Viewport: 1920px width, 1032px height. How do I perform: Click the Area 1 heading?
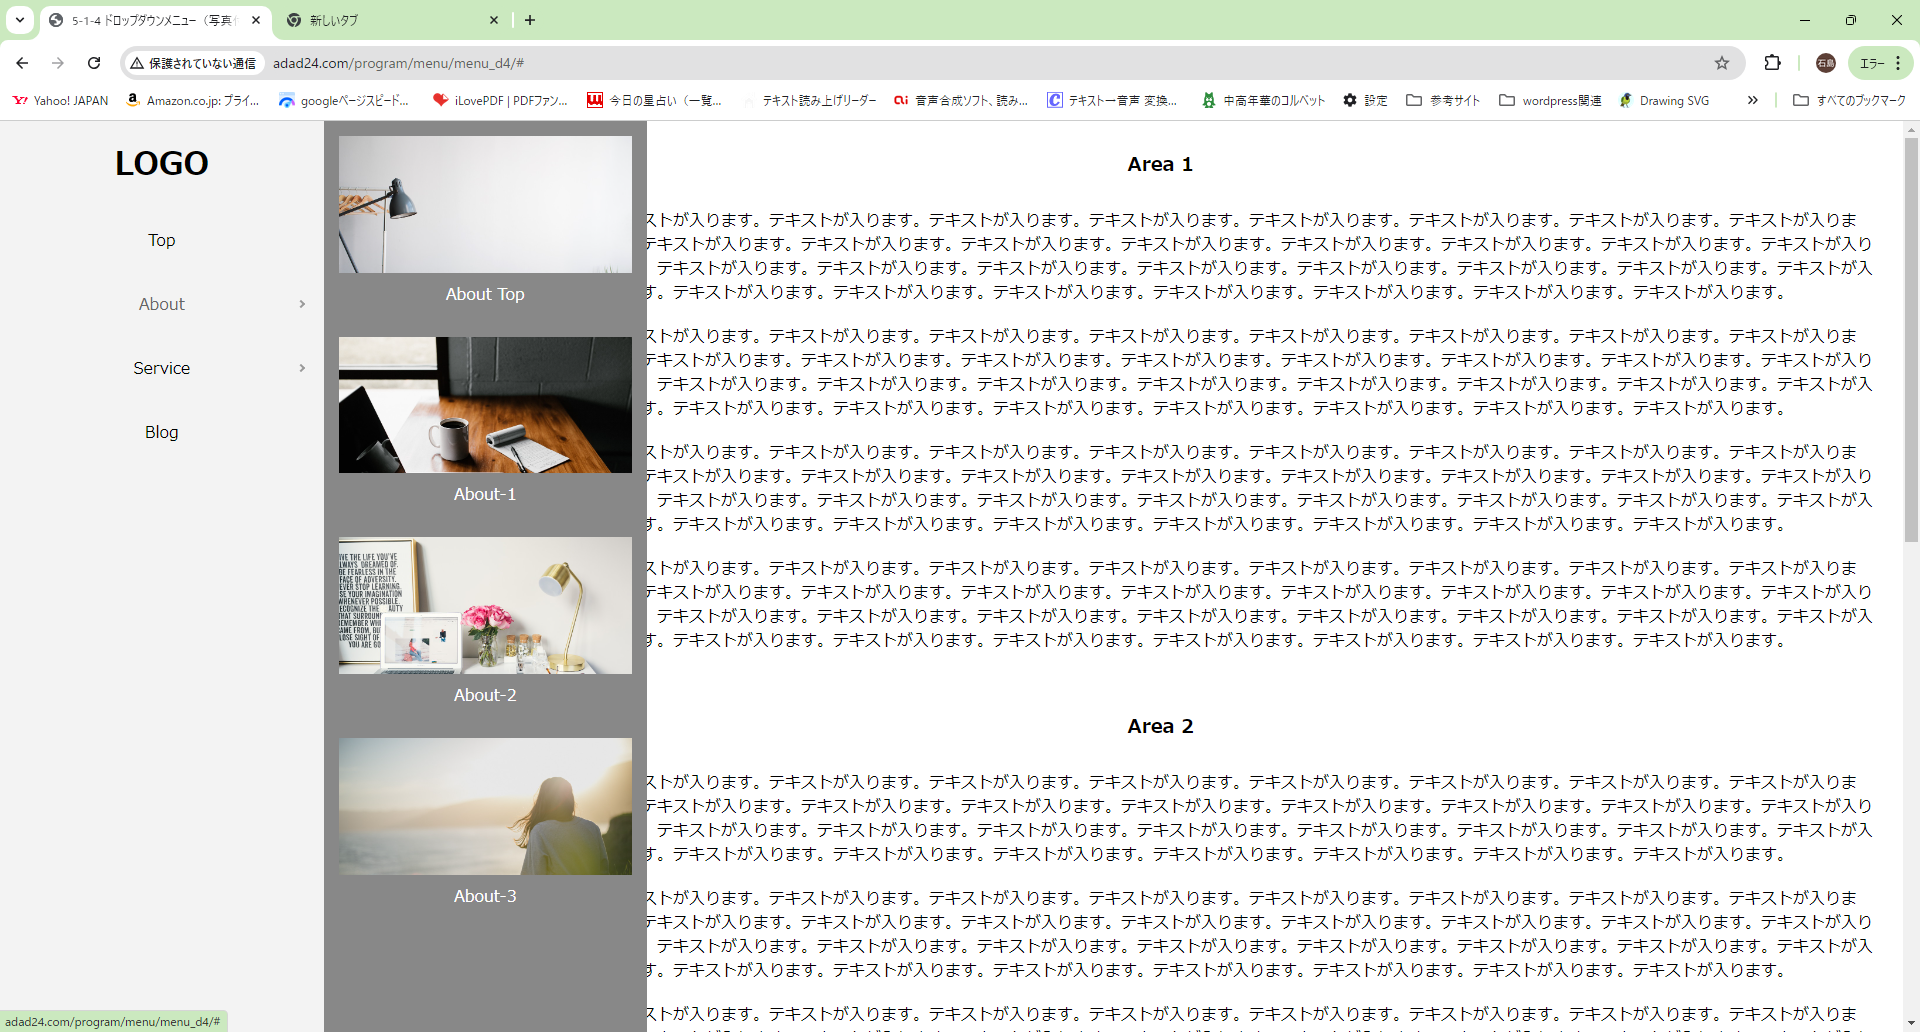1160,164
